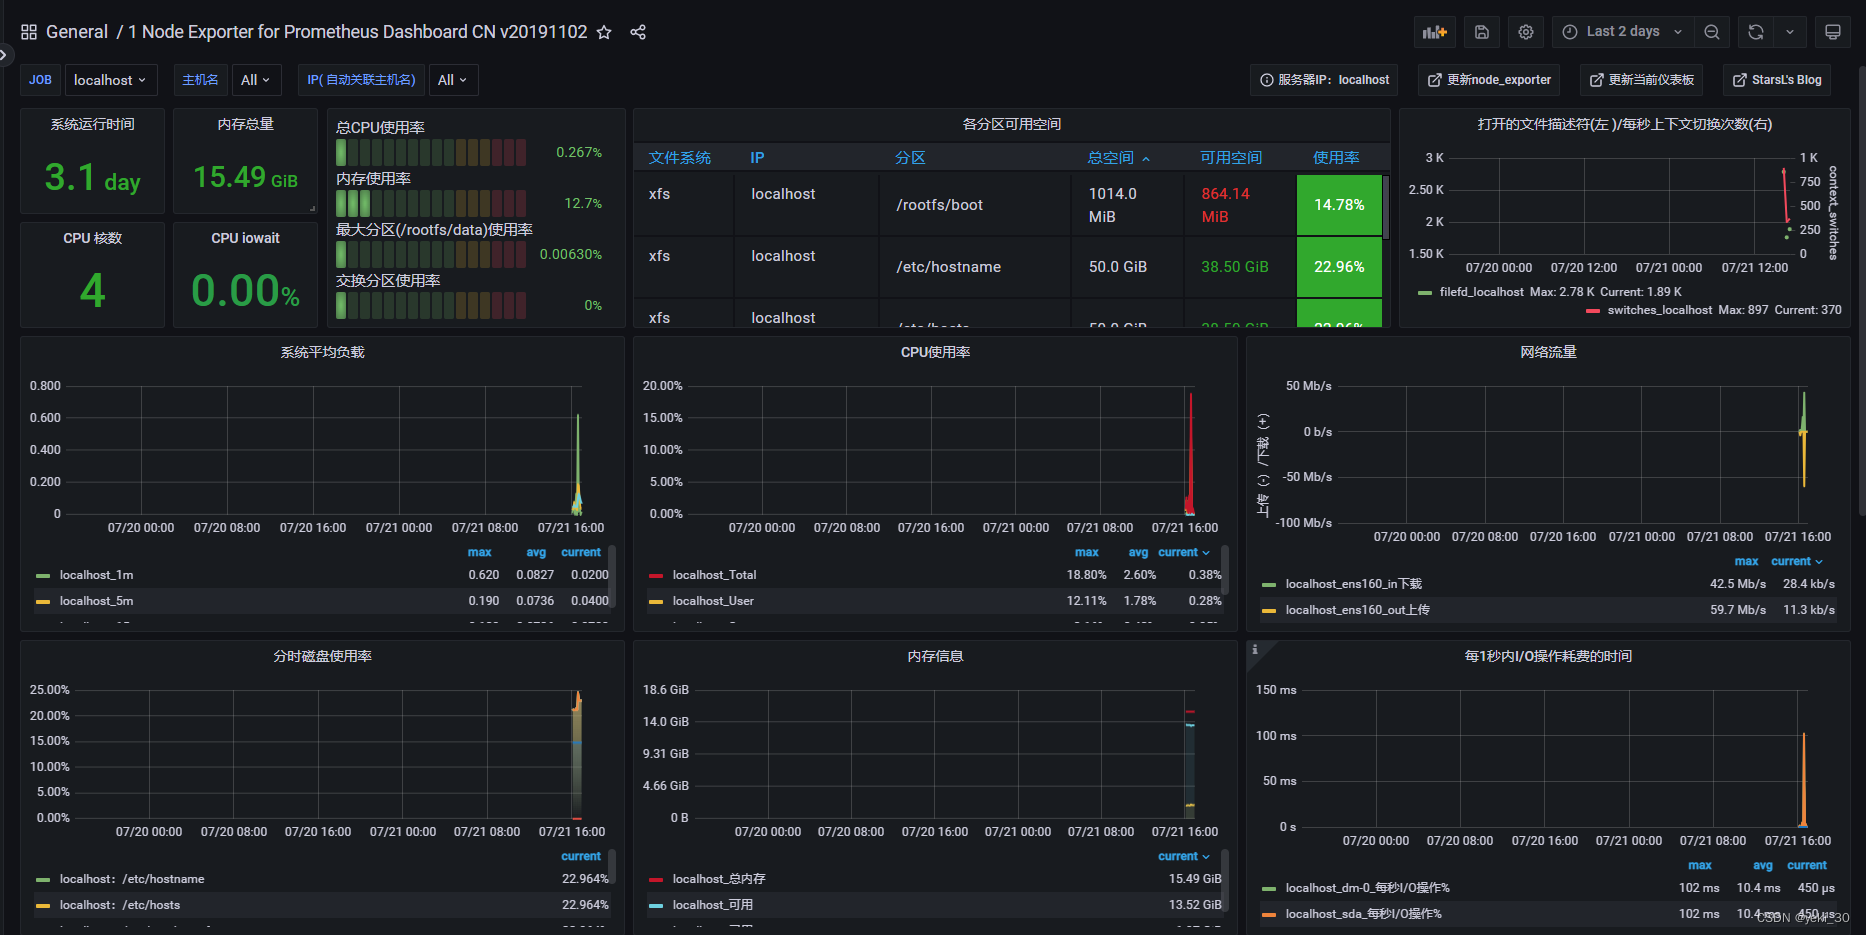Click the 3.1 day uptime stat

pos(92,177)
